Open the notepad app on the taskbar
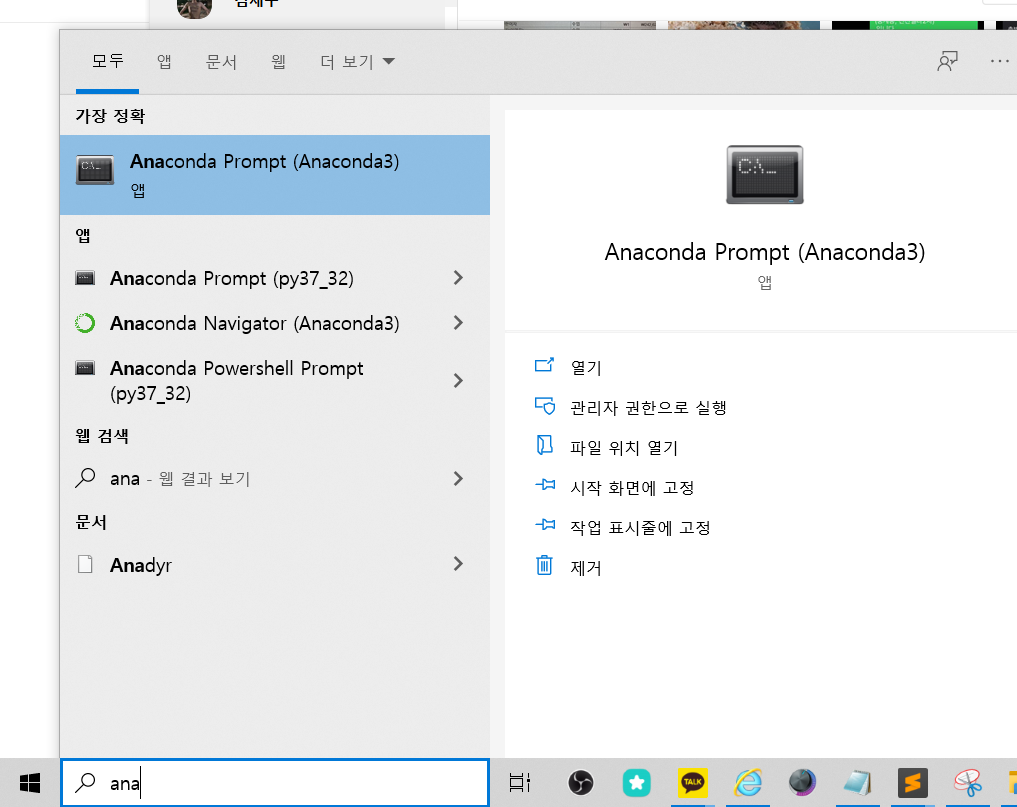 [857, 782]
